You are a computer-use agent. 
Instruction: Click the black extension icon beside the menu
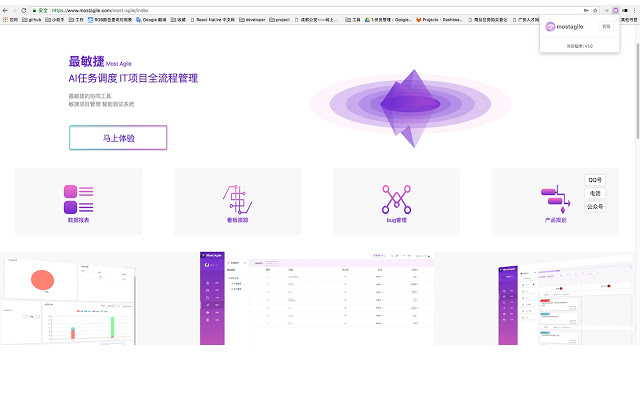[624, 10]
